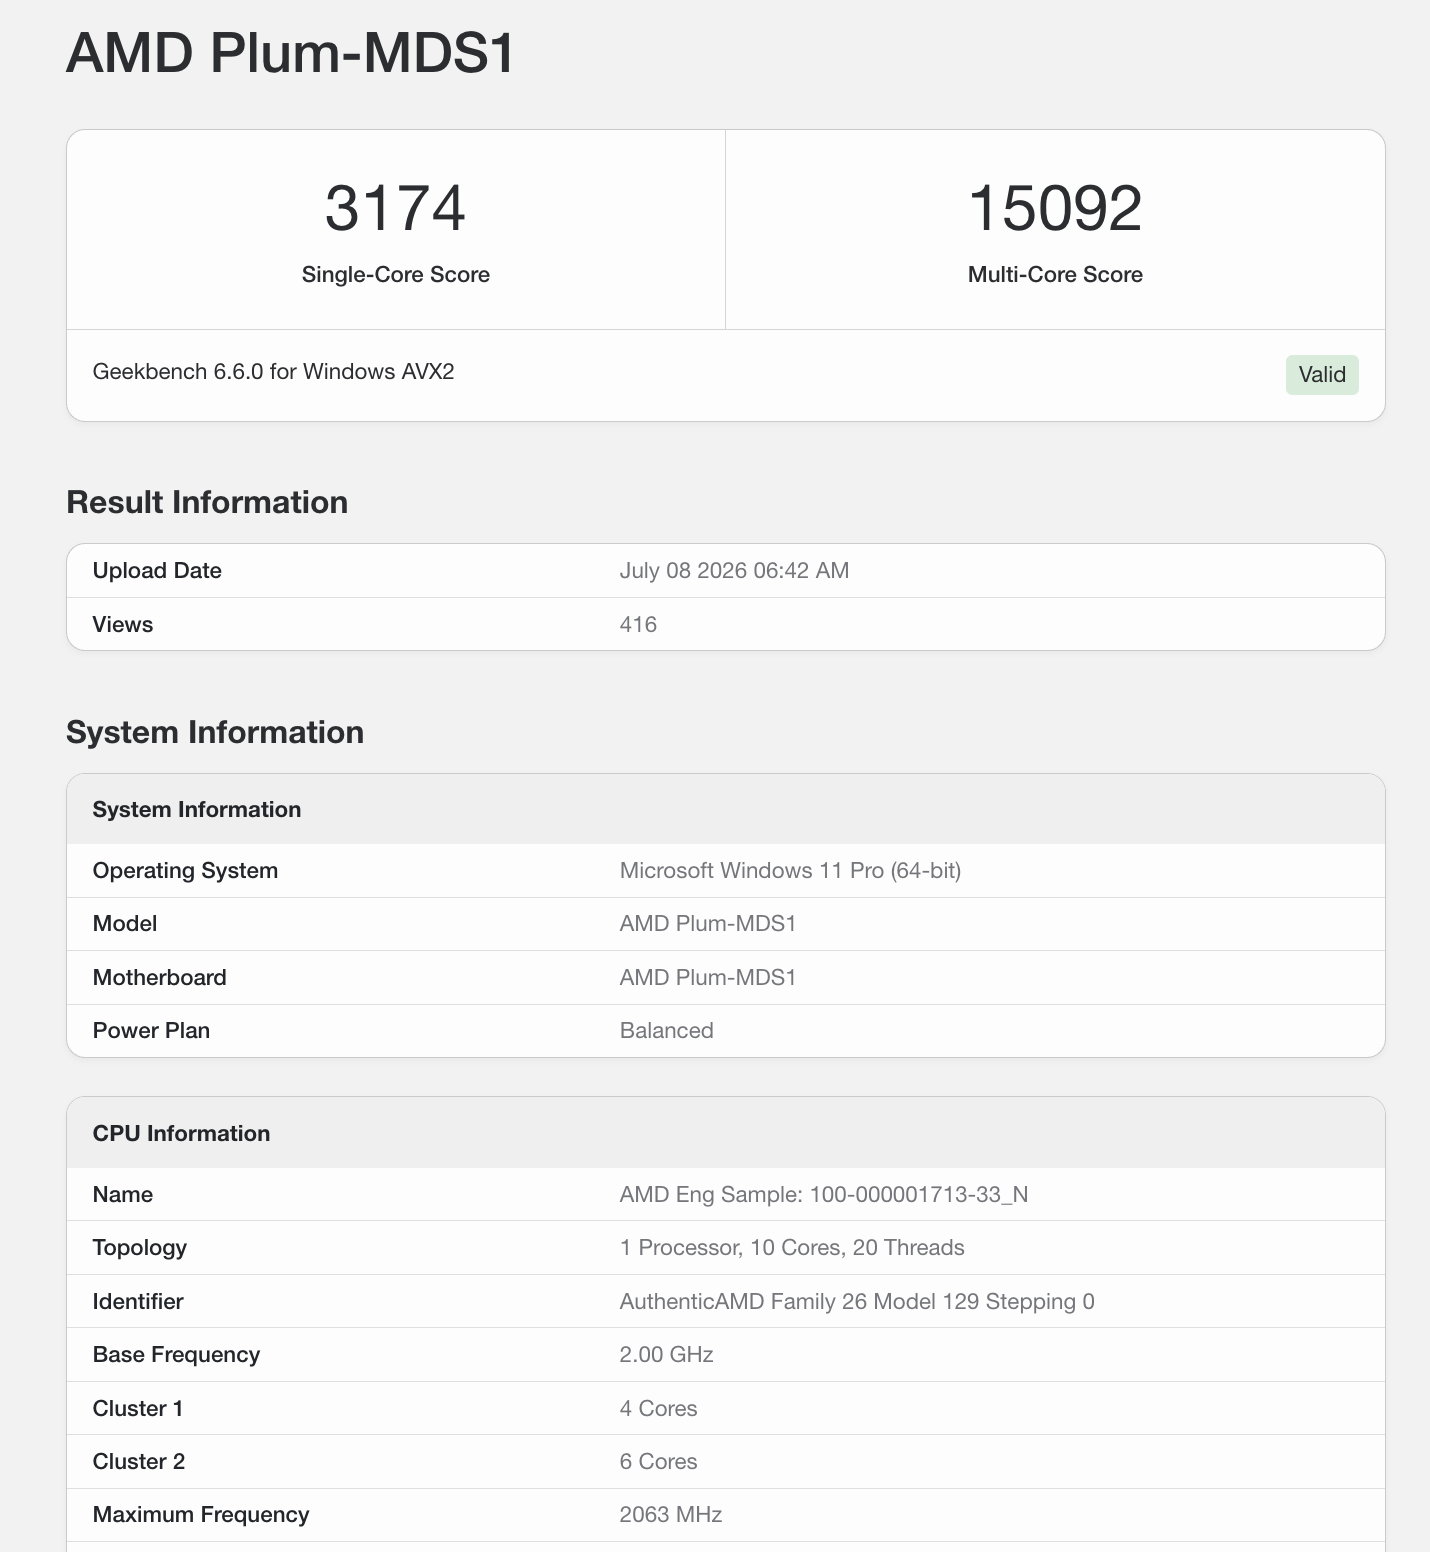Click the Views label

coord(122,625)
